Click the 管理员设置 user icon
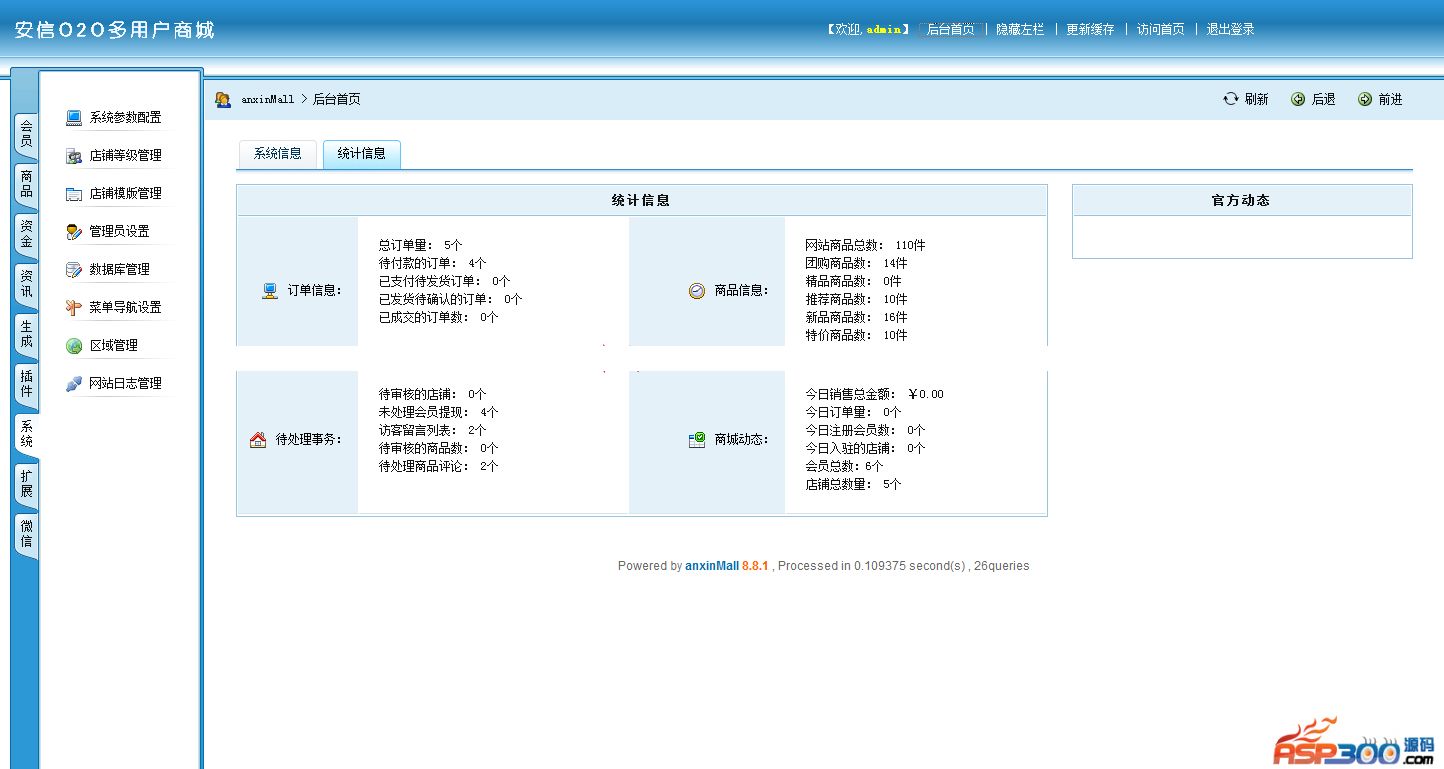Screen dimensions: 1444x769 pyautogui.click(x=74, y=232)
